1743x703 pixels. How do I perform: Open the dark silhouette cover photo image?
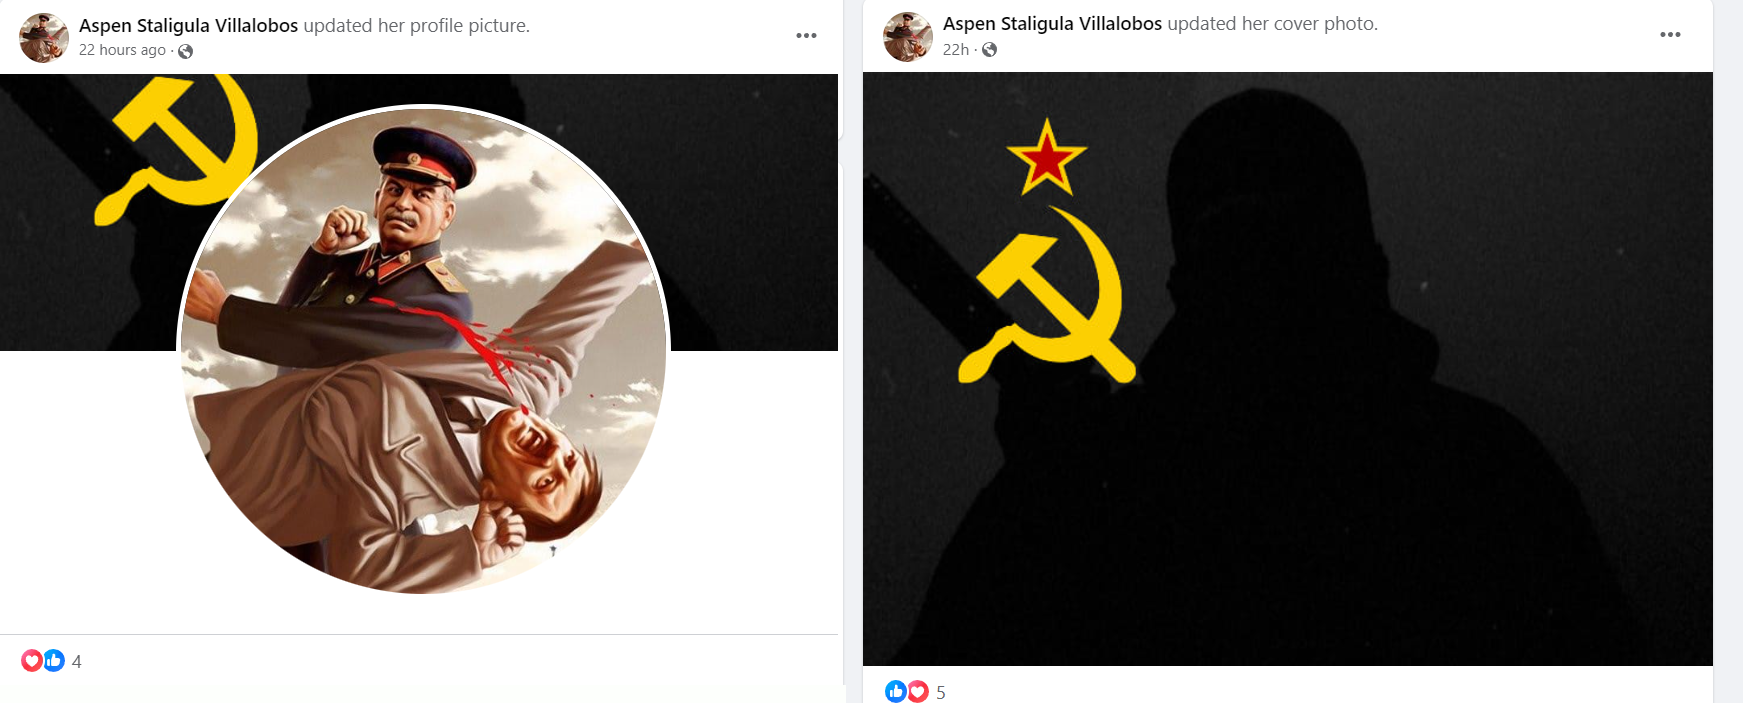(x=1288, y=369)
